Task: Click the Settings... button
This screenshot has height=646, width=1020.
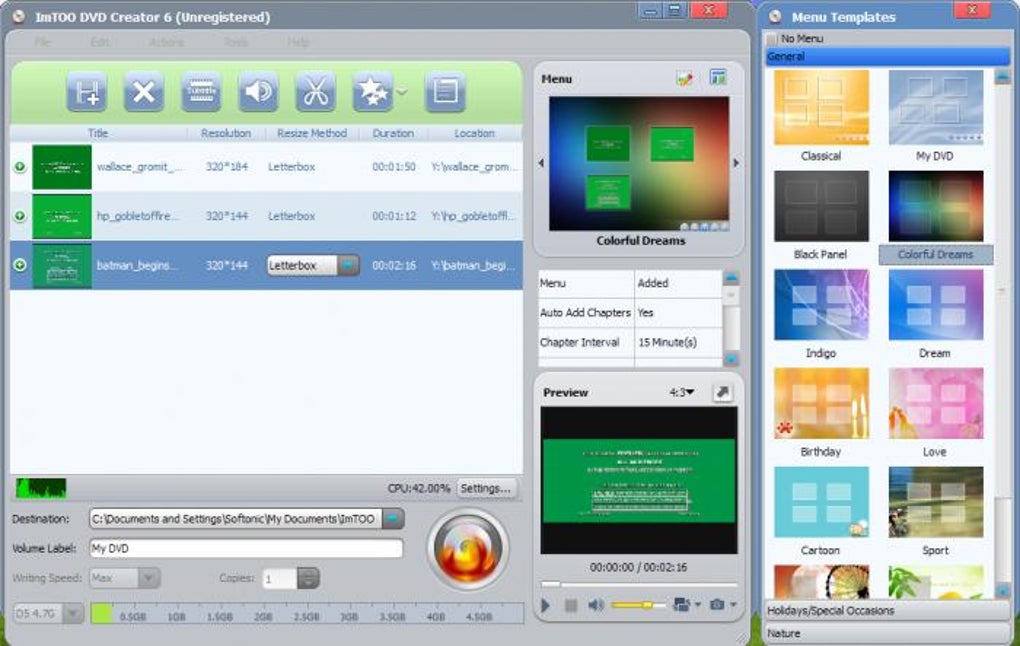Action: tap(486, 488)
